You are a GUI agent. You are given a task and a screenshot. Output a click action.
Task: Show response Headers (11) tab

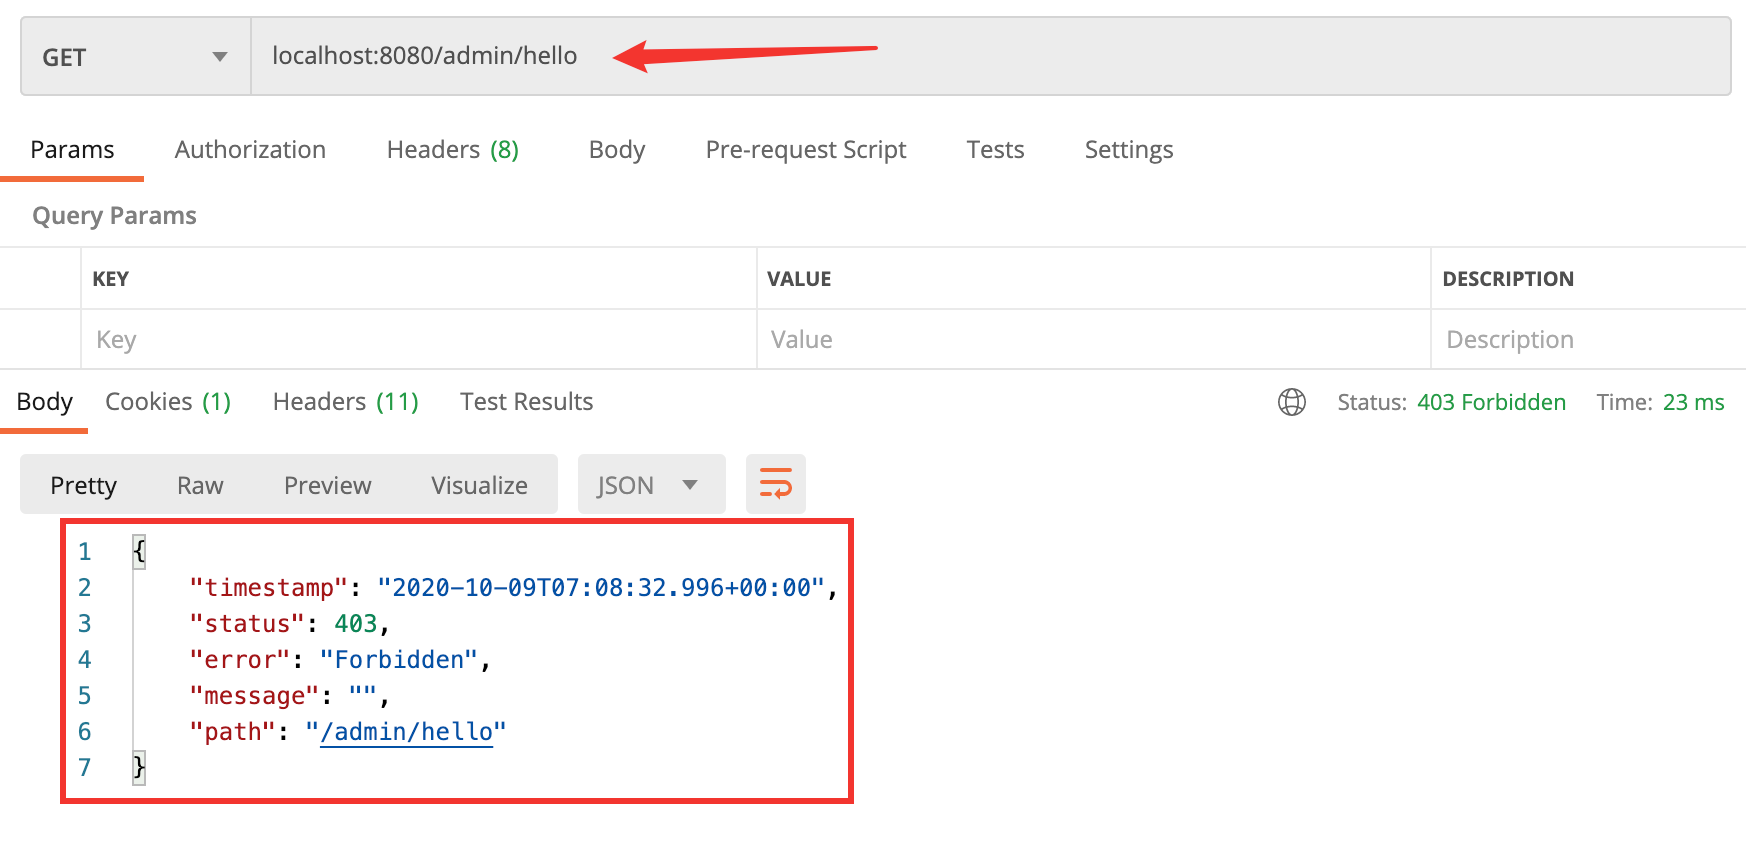click(345, 402)
